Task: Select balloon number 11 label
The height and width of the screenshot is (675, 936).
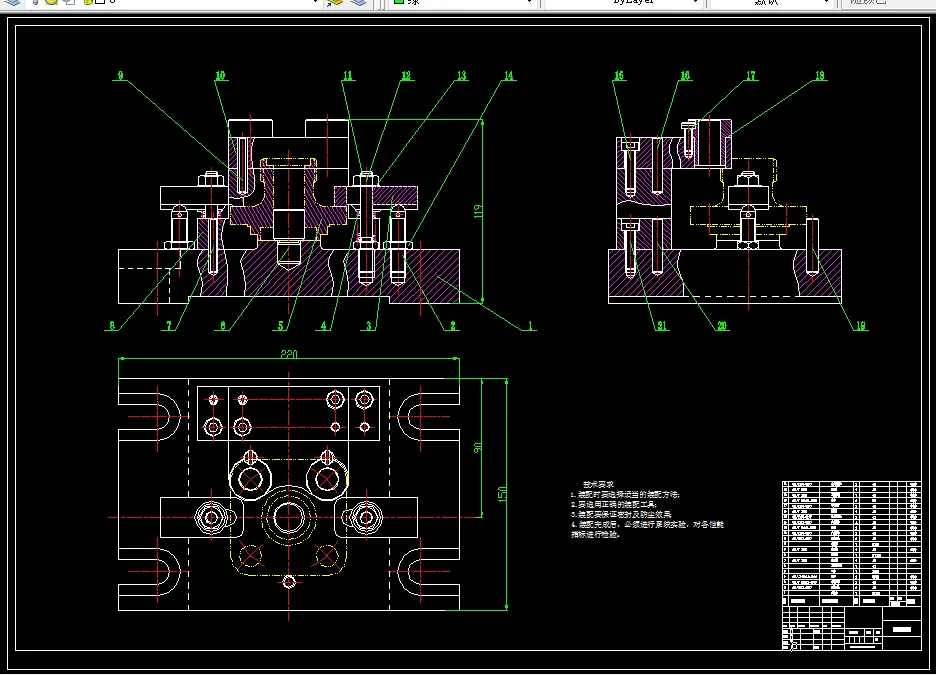Action: pyautogui.click(x=348, y=75)
